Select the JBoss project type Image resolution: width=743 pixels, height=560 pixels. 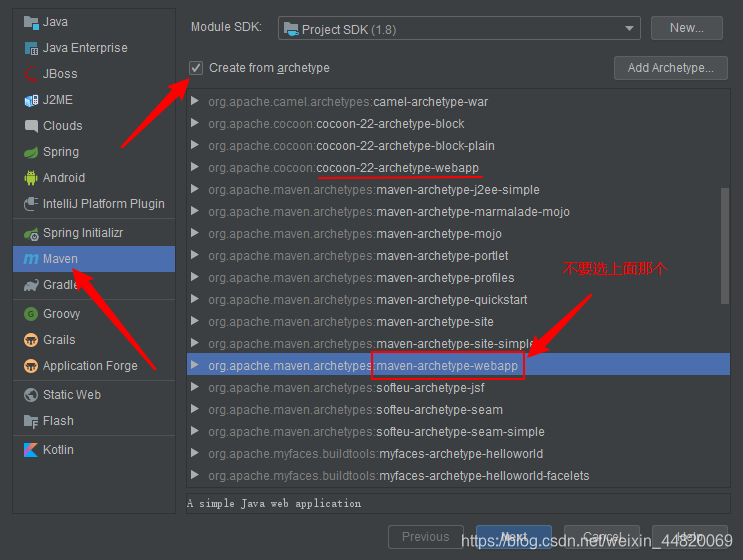pyautogui.click(x=94, y=74)
